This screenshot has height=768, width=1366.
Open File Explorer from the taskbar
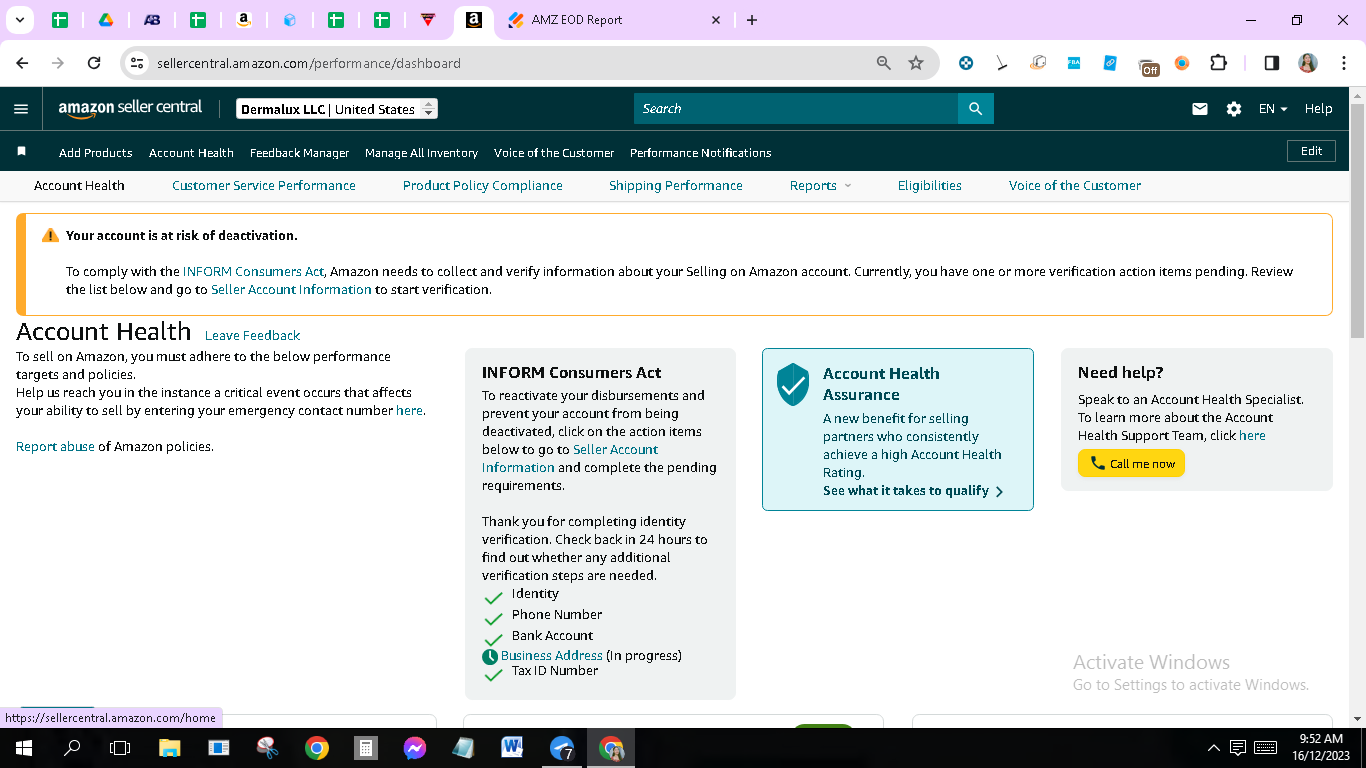coord(169,748)
